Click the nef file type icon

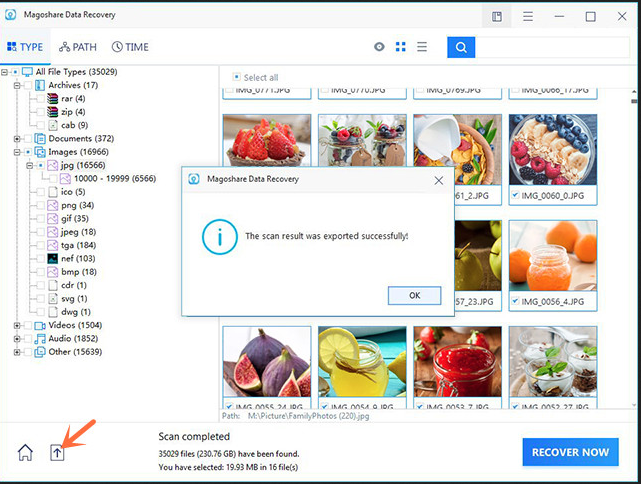53,259
